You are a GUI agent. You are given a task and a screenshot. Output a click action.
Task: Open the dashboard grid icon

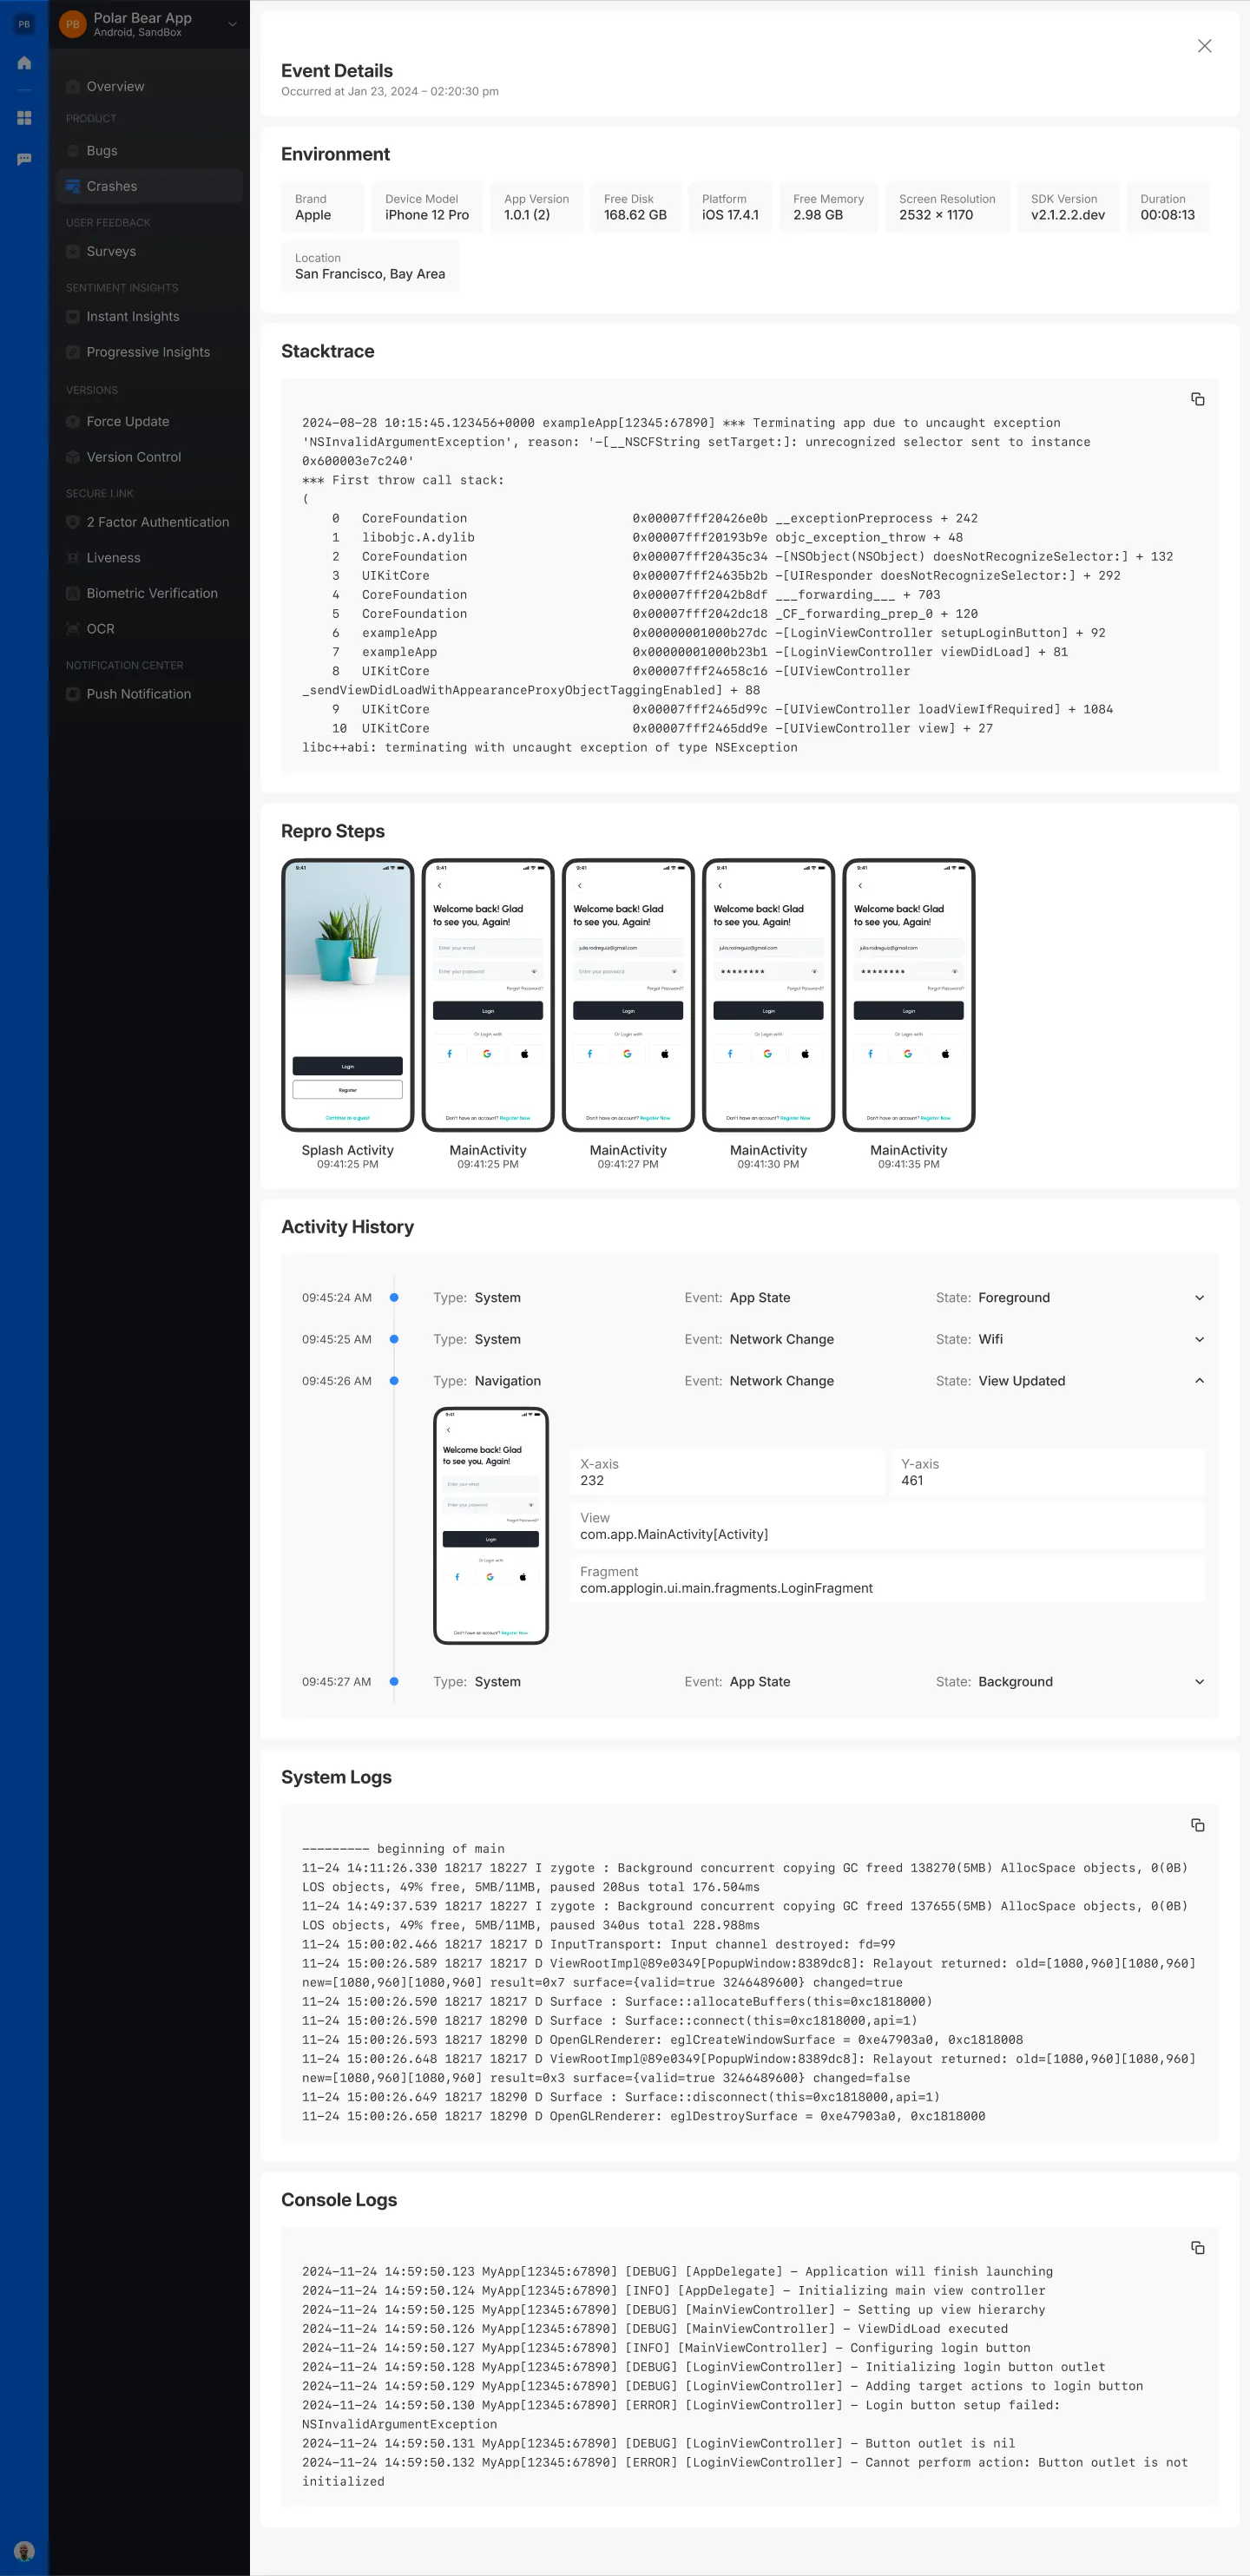point(24,118)
